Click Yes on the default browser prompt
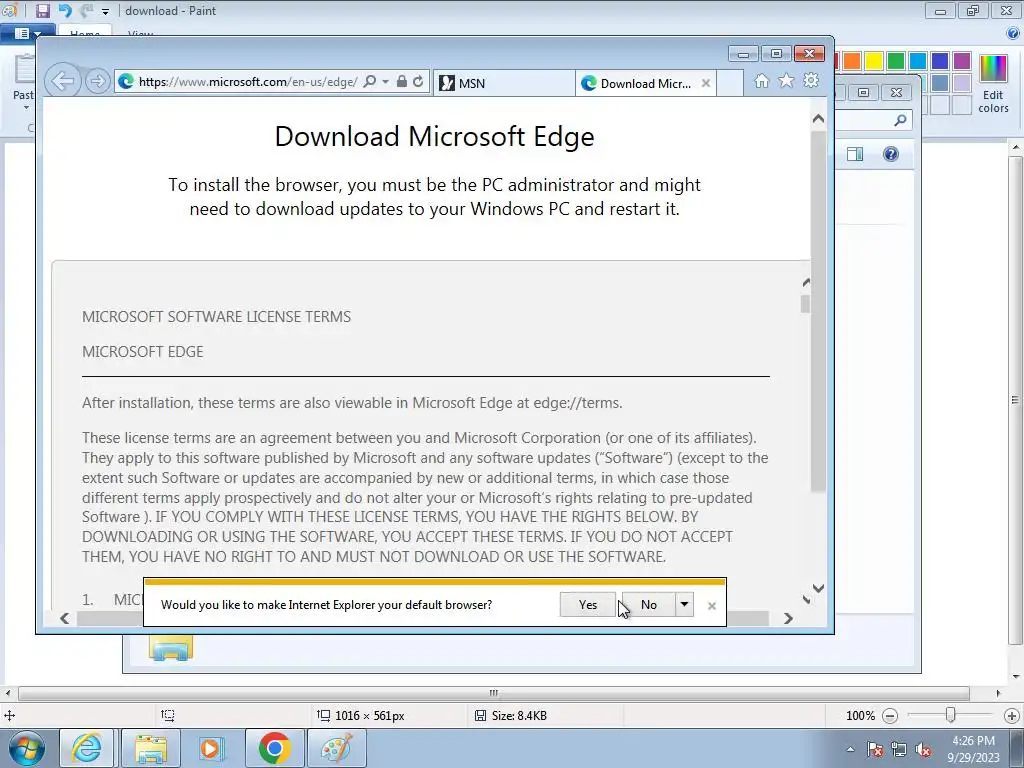This screenshot has height=768, width=1024. click(588, 605)
